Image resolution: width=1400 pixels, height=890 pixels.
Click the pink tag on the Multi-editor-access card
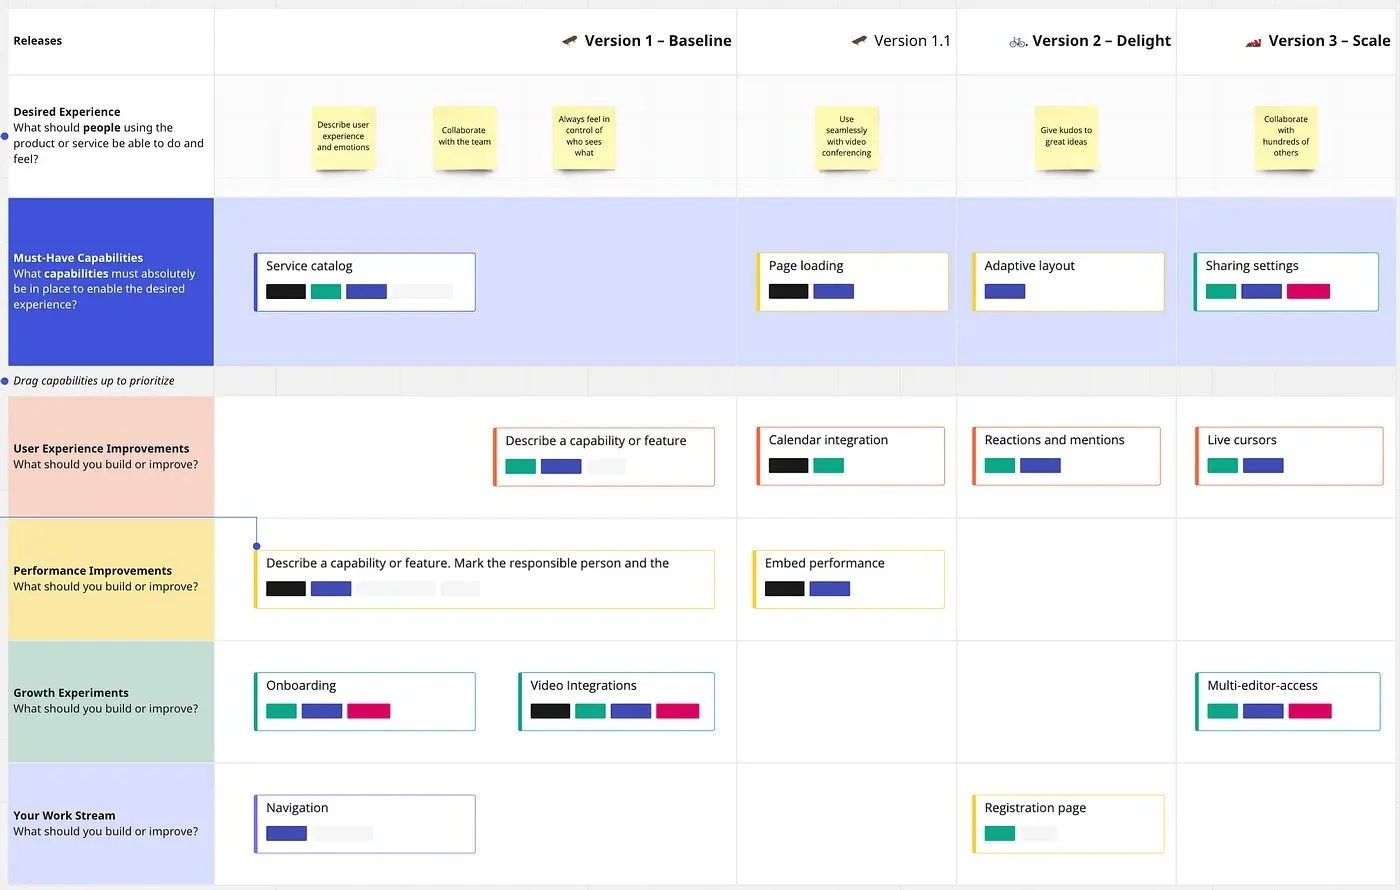pyautogui.click(x=1308, y=710)
